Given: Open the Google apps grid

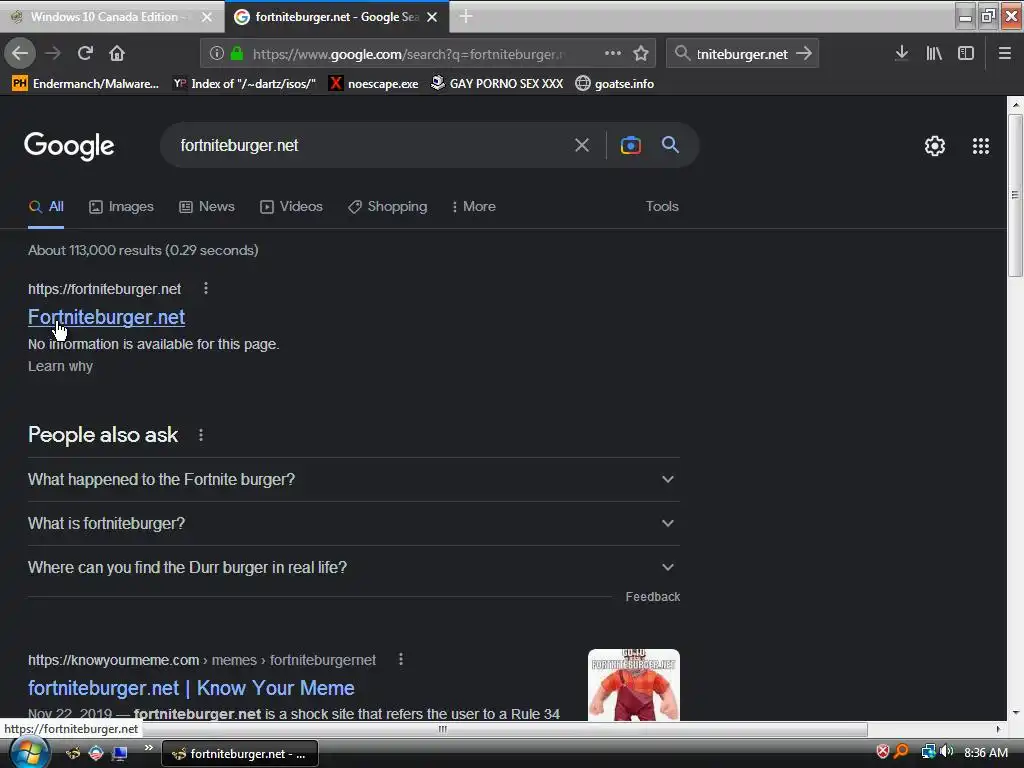Looking at the screenshot, I should click(x=980, y=146).
